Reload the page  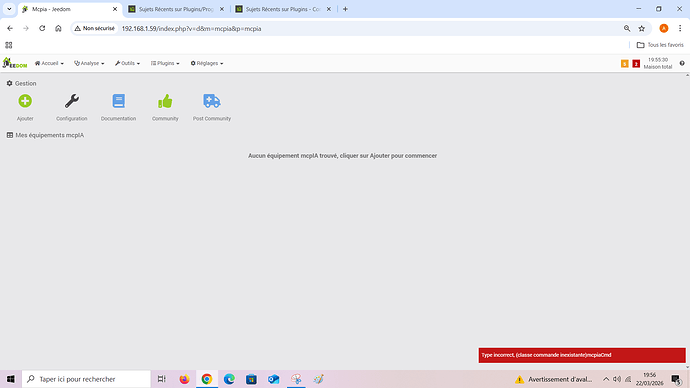(42, 28)
